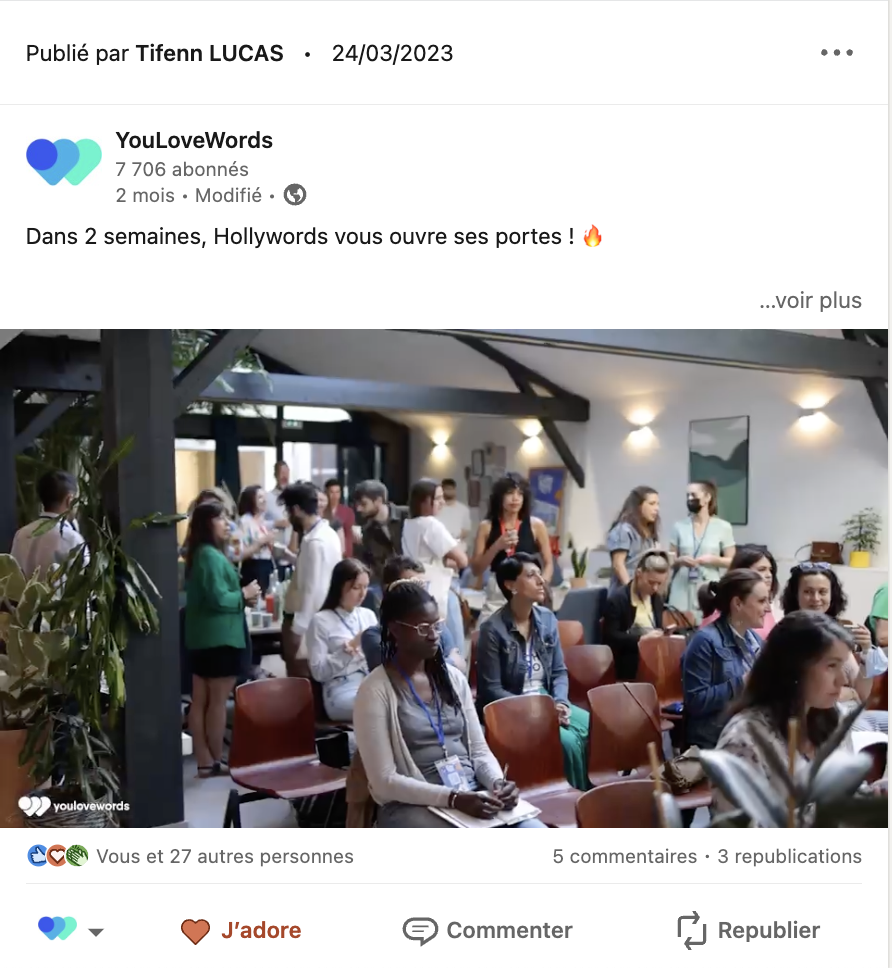Expand post text with ...voir plus
The height and width of the screenshot is (968, 892).
pyautogui.click(x=811, y=301)
